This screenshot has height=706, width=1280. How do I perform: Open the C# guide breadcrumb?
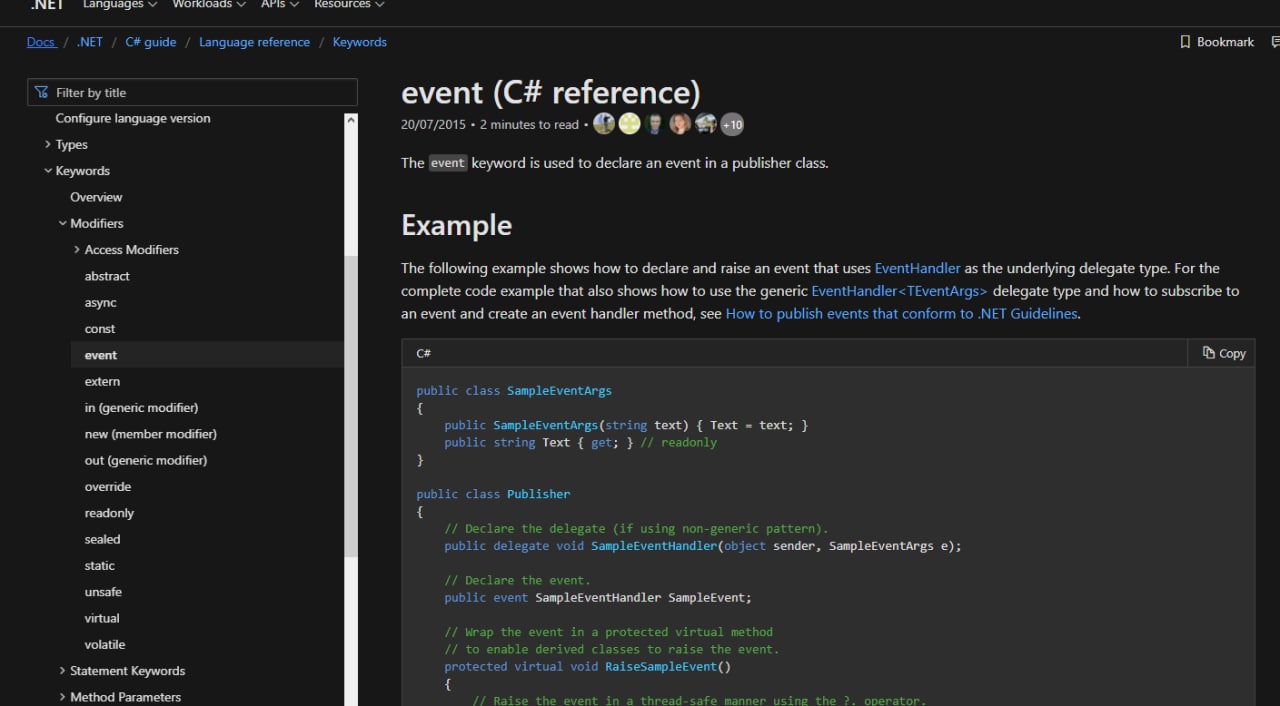point(150,42)
